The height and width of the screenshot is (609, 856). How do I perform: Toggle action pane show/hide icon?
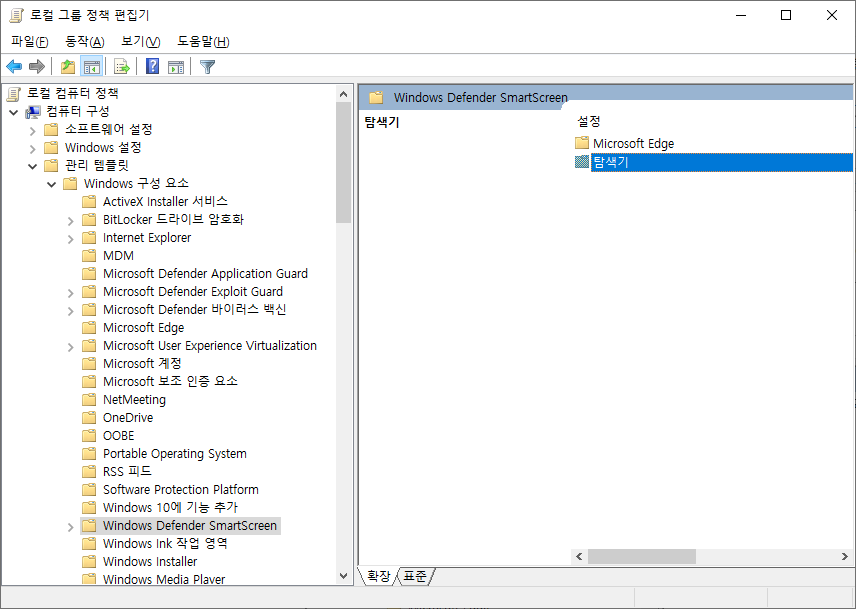176,67
